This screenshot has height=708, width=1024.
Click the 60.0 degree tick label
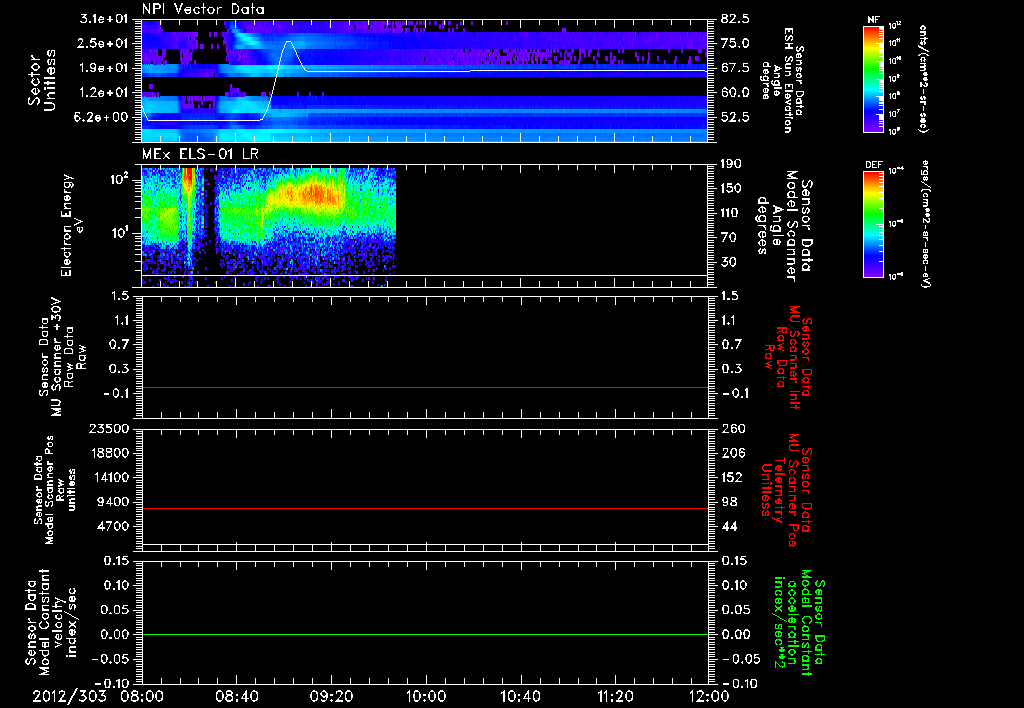click(735, 93)
